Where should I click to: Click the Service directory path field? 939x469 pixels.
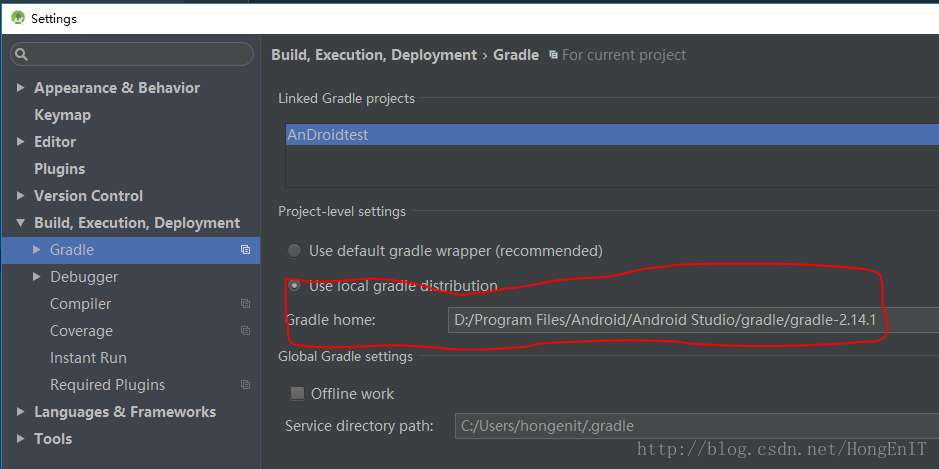pos(690,426)
